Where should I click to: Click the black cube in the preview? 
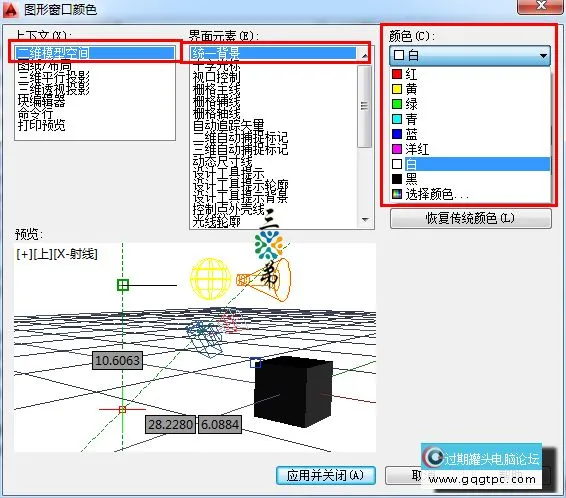pos(293,391)
